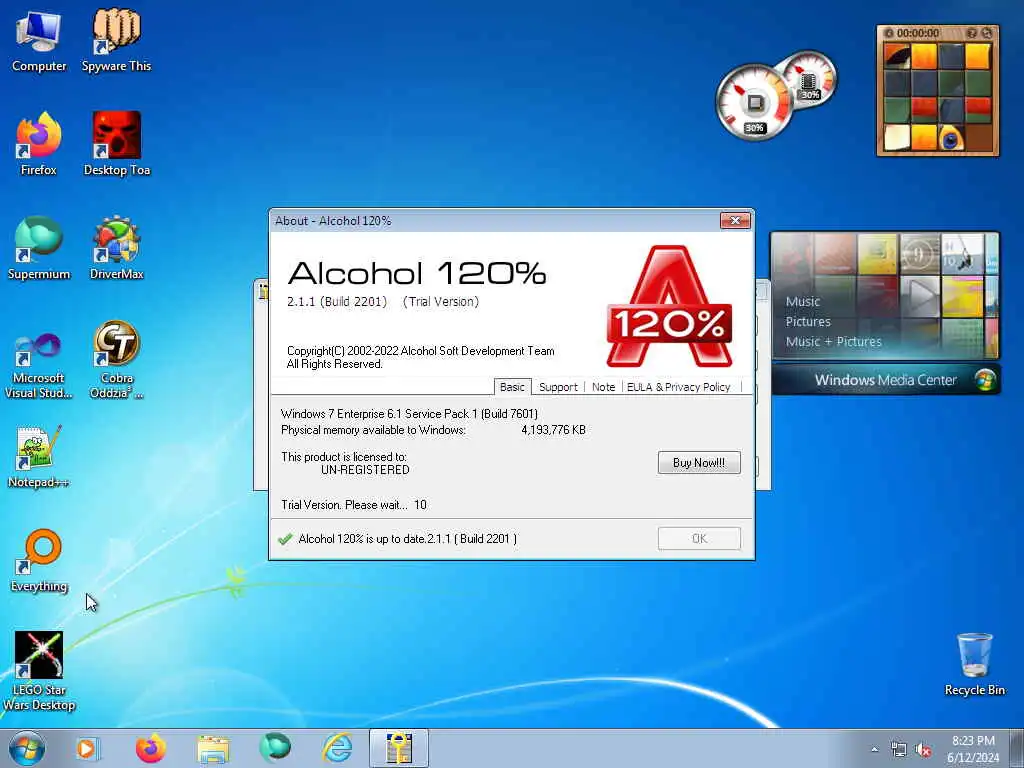The width and height of the screenshot is (1024, 768).
Task: Open Firefox from the taskbar
Action: coord(151,748)
